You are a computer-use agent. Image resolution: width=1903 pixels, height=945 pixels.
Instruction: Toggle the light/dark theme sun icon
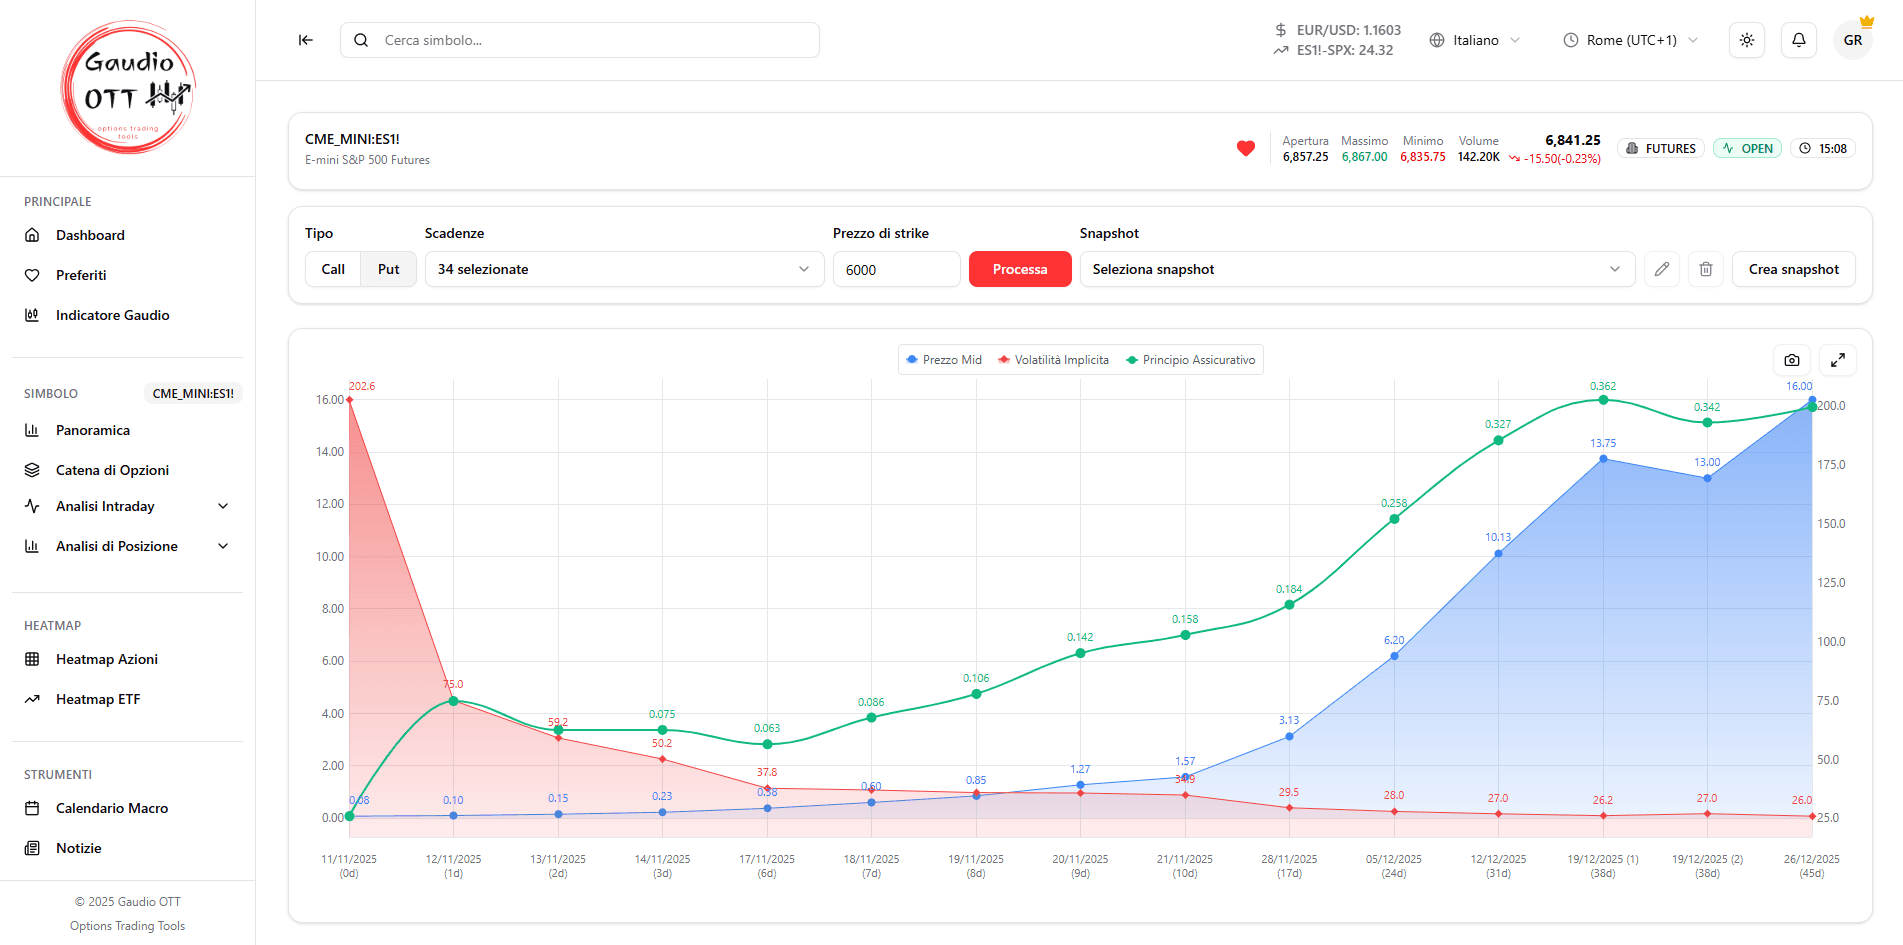click(x=1746, y=40)
